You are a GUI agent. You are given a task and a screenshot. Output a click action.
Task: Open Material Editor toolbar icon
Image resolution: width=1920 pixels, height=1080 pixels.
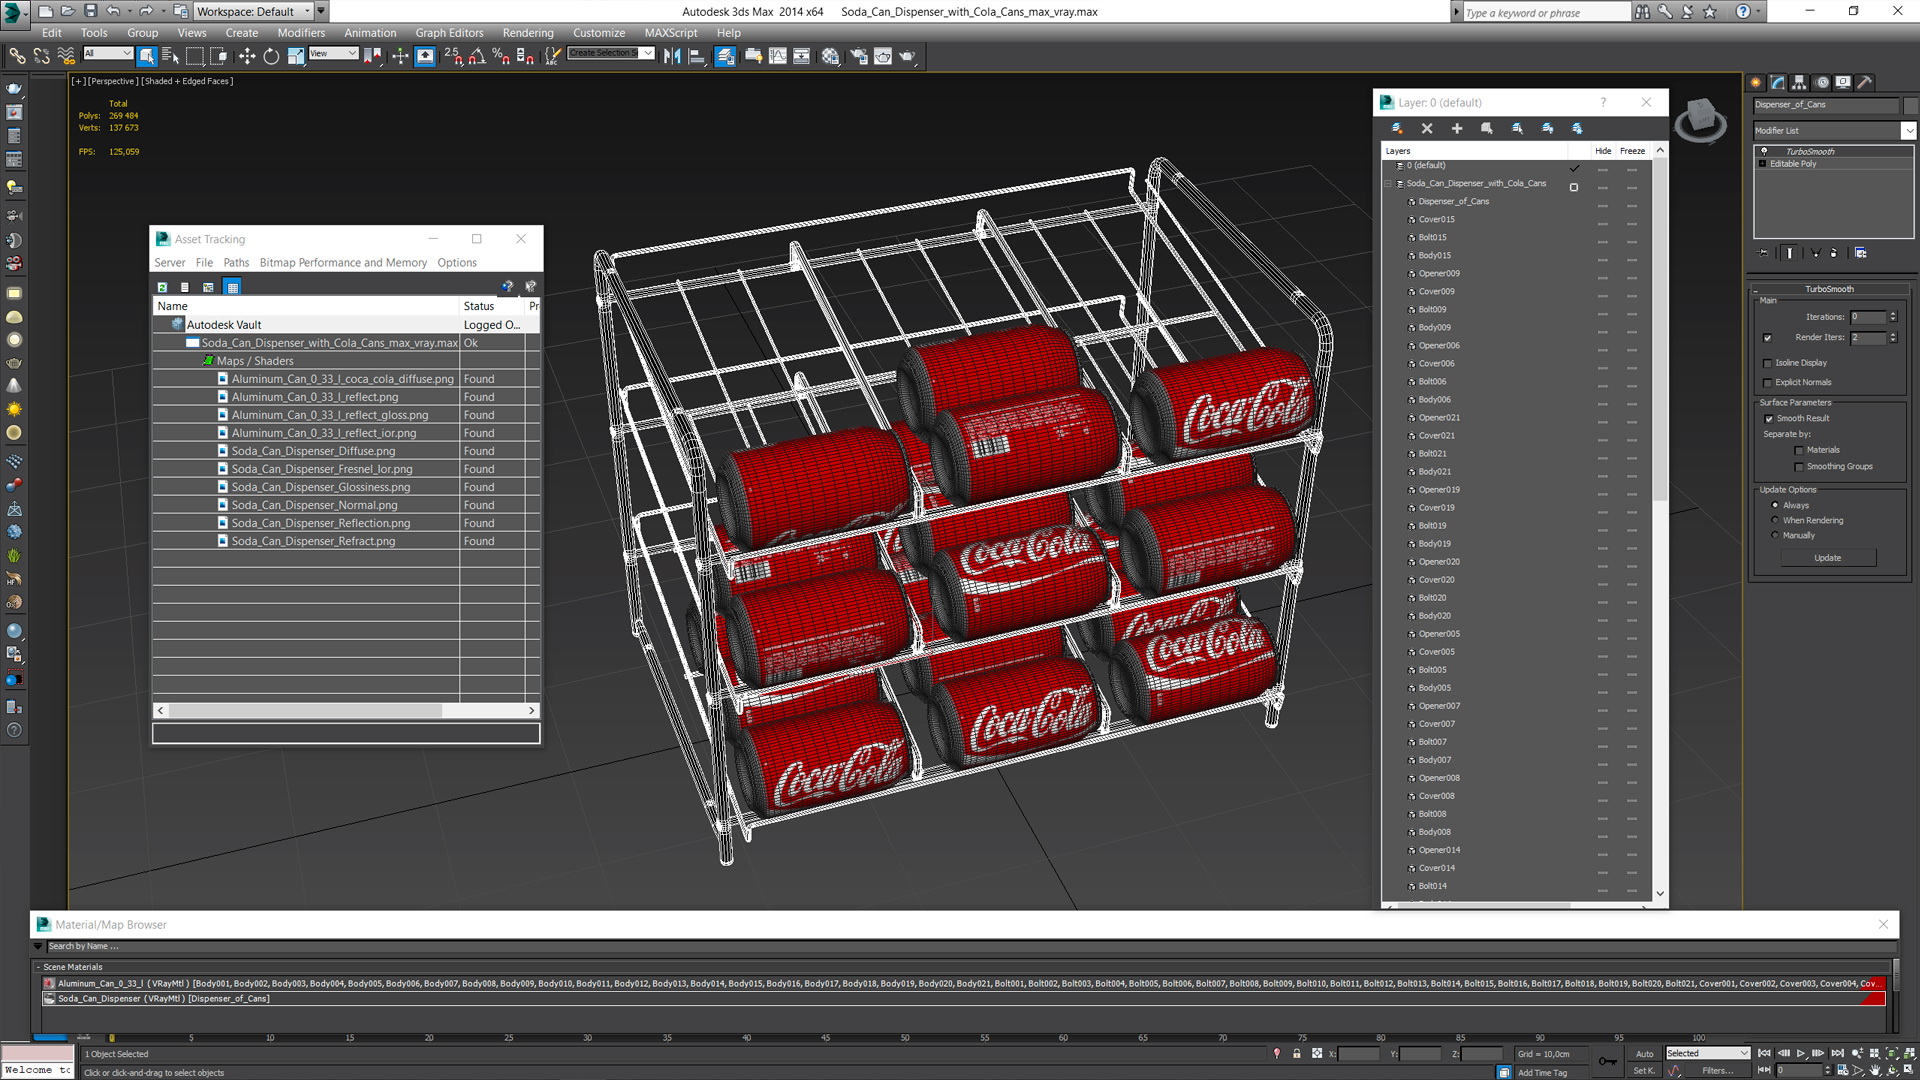tap(830, 56)
